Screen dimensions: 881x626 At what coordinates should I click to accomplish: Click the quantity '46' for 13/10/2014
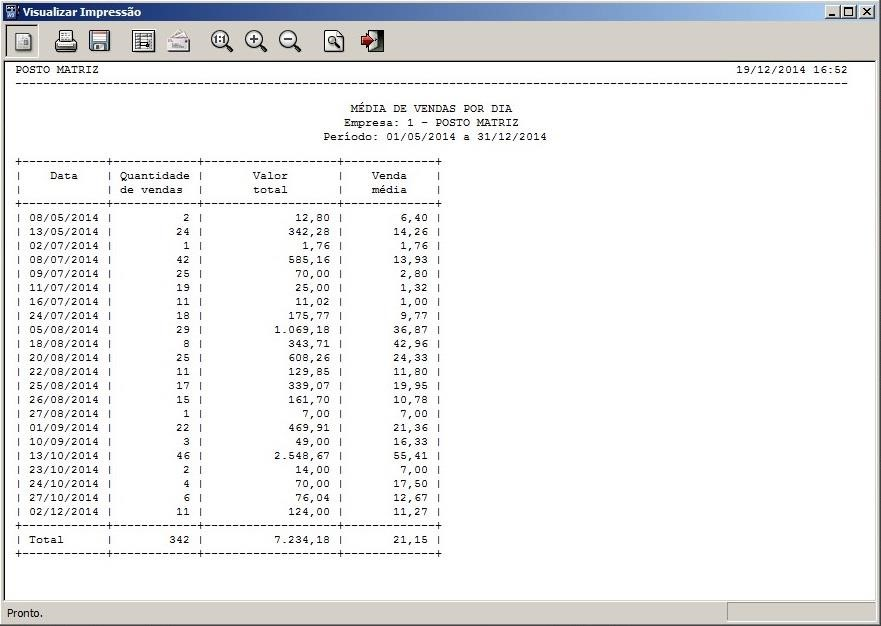[183, 456]
